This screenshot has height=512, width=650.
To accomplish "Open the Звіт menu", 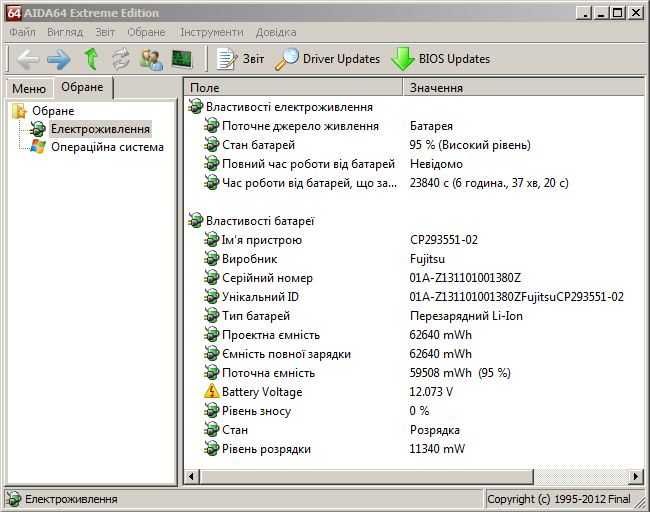I will [x=105, y=32].
